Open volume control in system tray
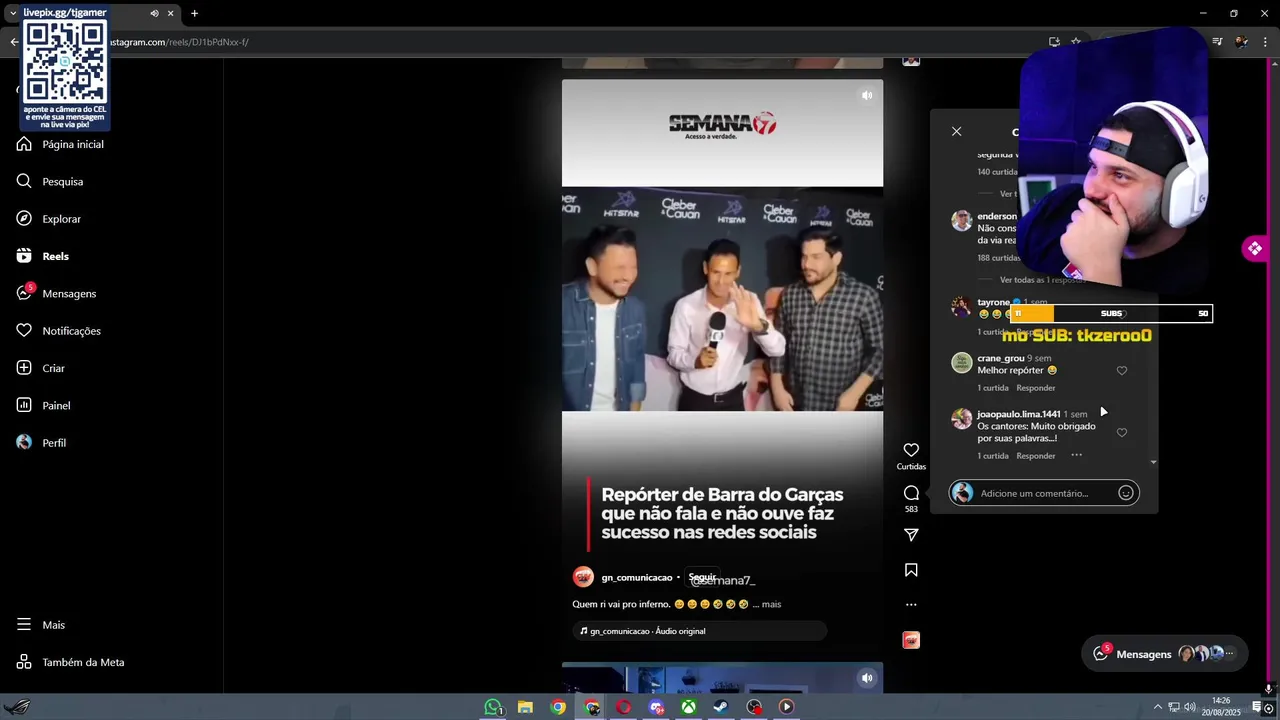Viewport: 1280px width, 720px height. click(x=1192, y=707)
